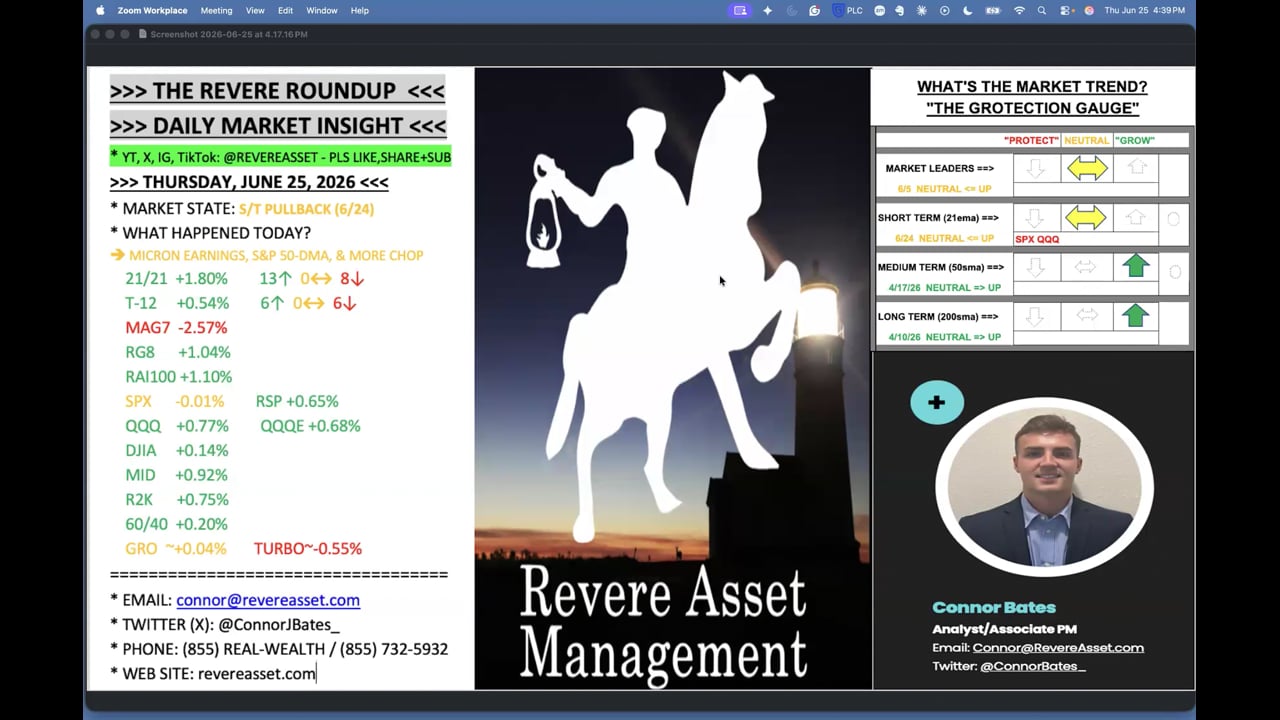1280x720 pixels.
Task: Open the Help menu
Action: pos(360,10)
